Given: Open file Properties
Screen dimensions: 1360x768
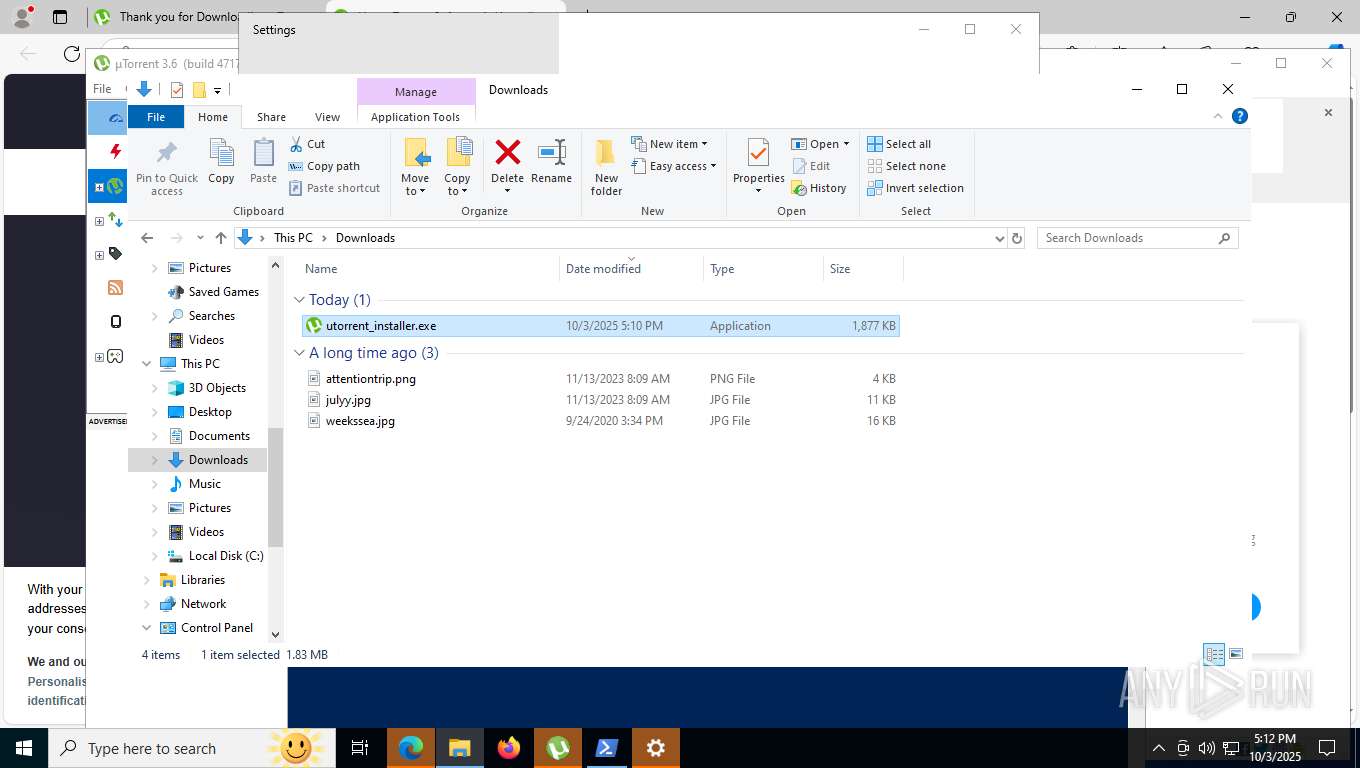Looking at the screenshot, I should 758,167.
